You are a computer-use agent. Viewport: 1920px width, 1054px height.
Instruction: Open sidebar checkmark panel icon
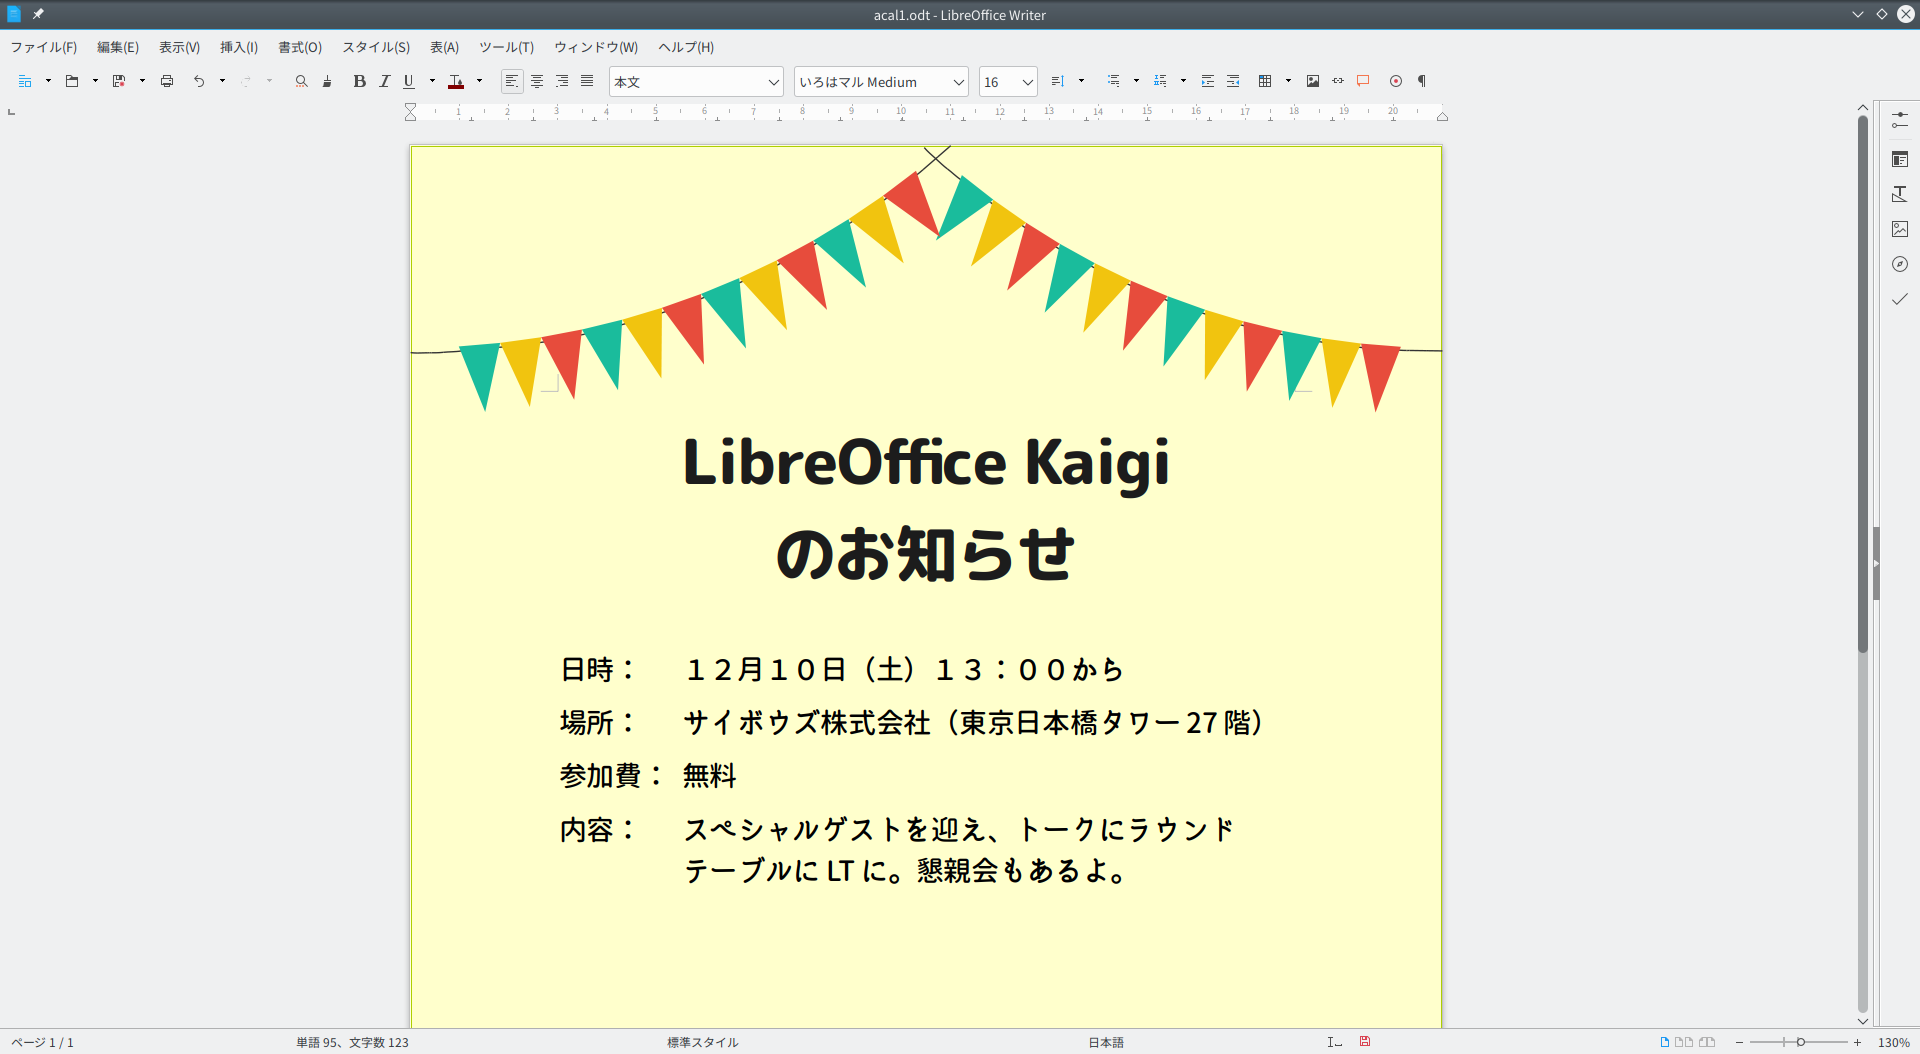(1900, 299)
